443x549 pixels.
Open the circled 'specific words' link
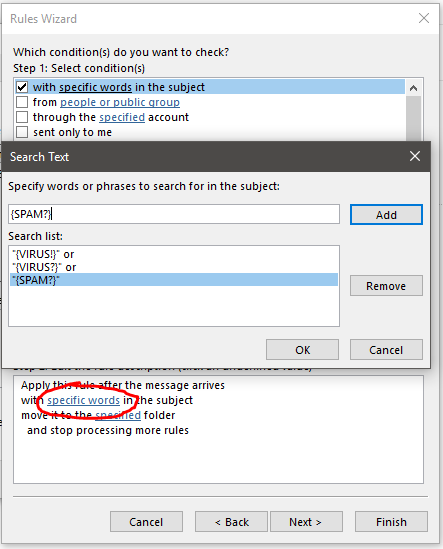click(84, 400)
